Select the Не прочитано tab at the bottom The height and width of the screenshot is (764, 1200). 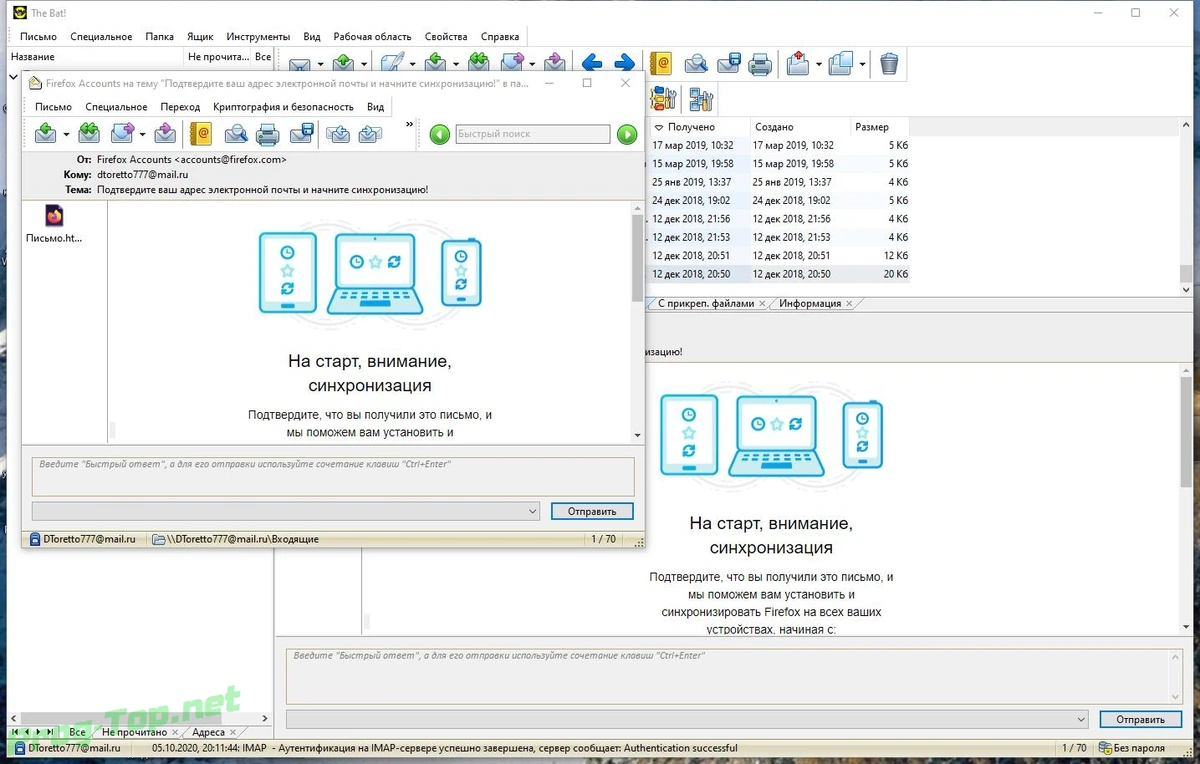click(135, 732)
